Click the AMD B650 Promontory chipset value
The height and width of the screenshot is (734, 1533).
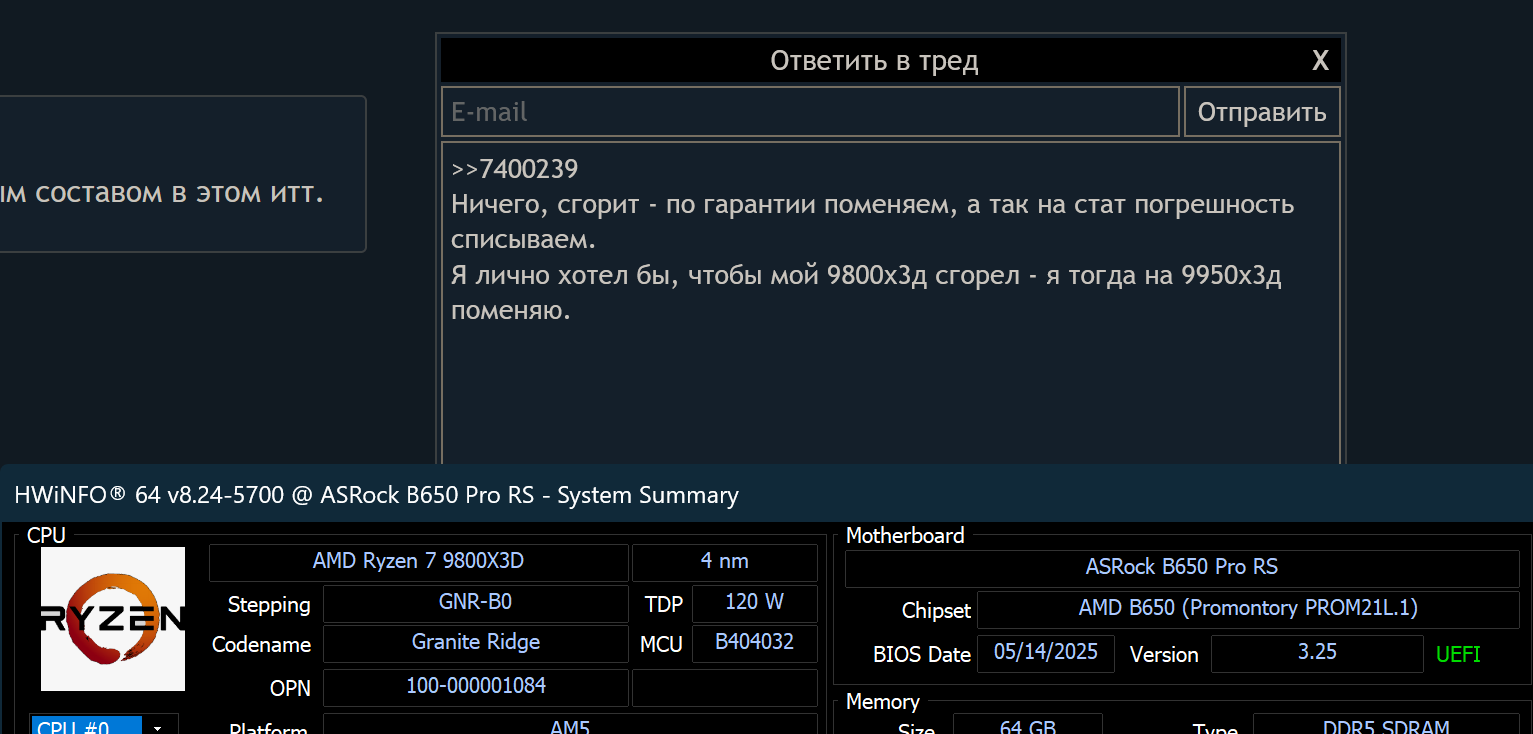(1248, 609)
